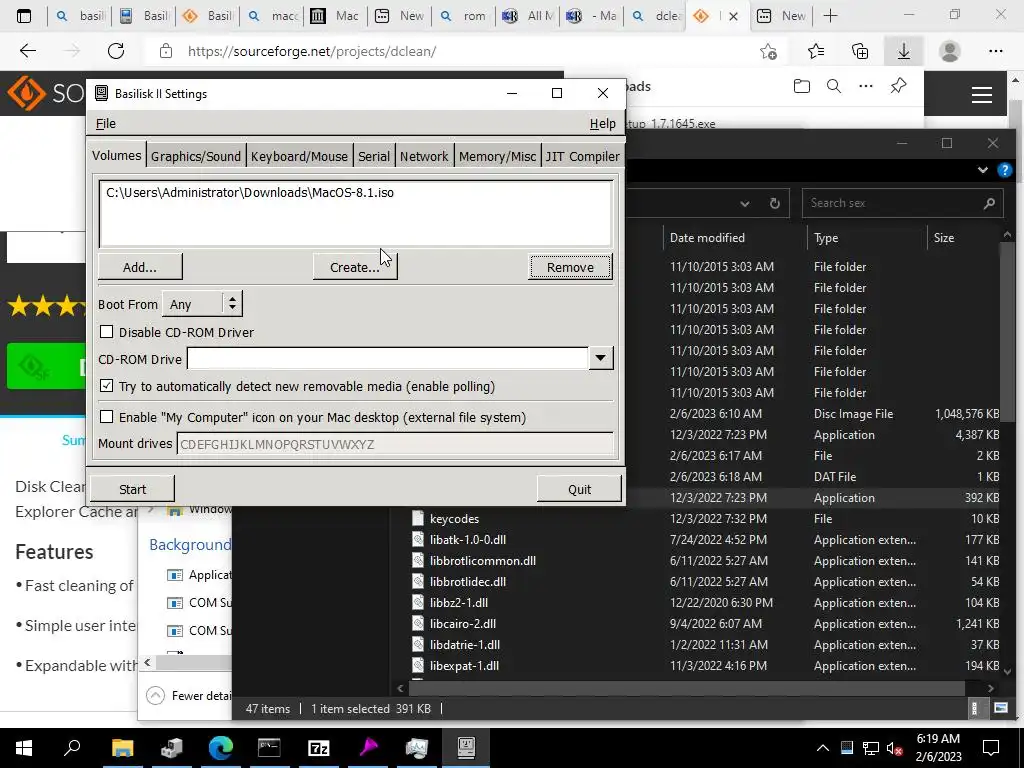Open File Explorer from taskbar
1024x768 pixels.
(122, 748)
